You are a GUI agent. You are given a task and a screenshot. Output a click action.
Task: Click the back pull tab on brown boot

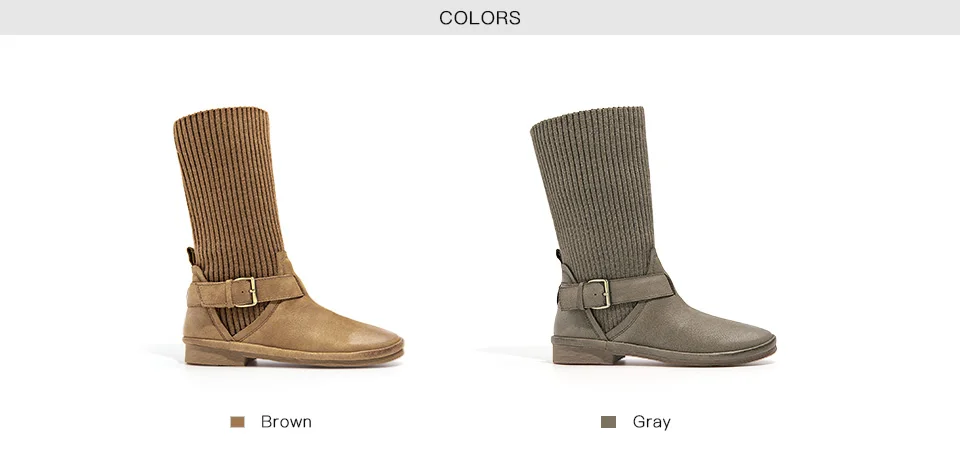191,255
